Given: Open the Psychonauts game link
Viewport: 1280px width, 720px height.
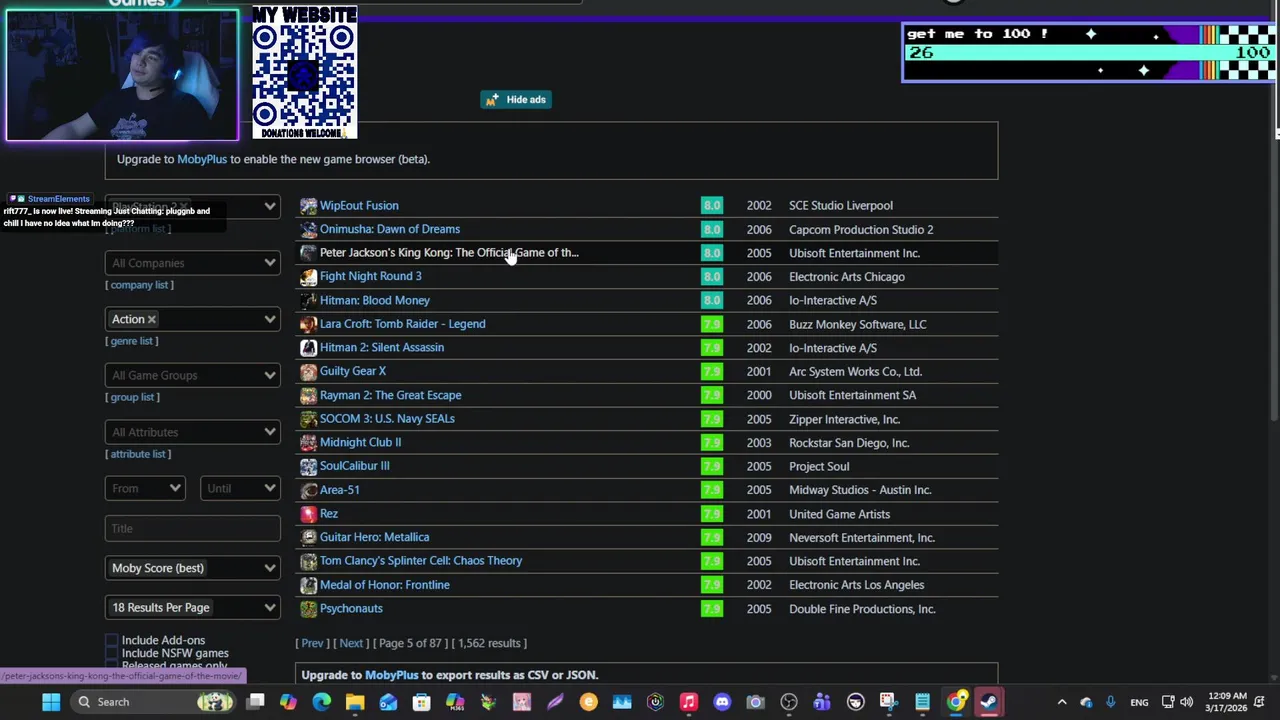Looking at the screenshot, I should [x=351, y=609].
